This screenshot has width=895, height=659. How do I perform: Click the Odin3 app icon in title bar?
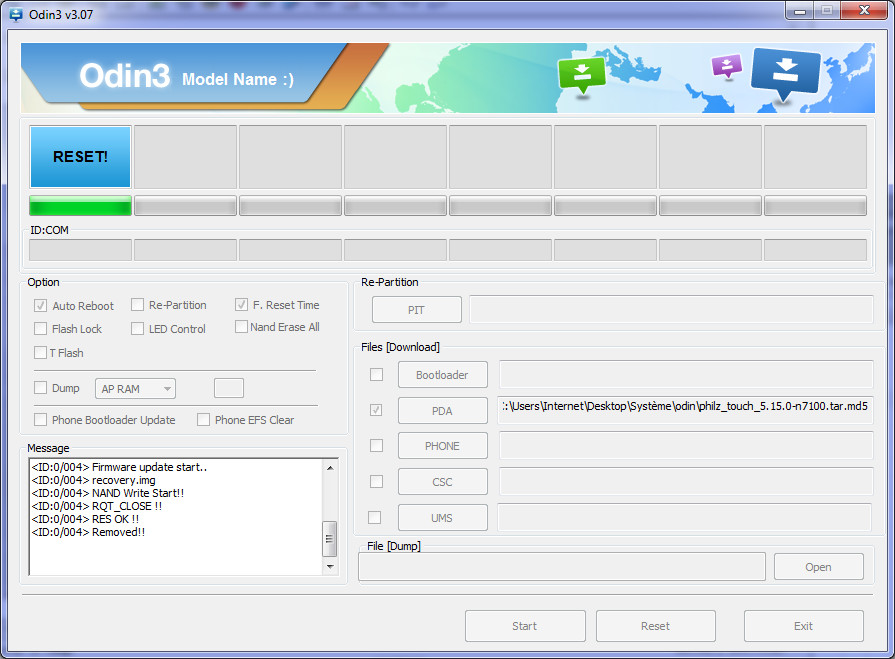click(16, 14)
